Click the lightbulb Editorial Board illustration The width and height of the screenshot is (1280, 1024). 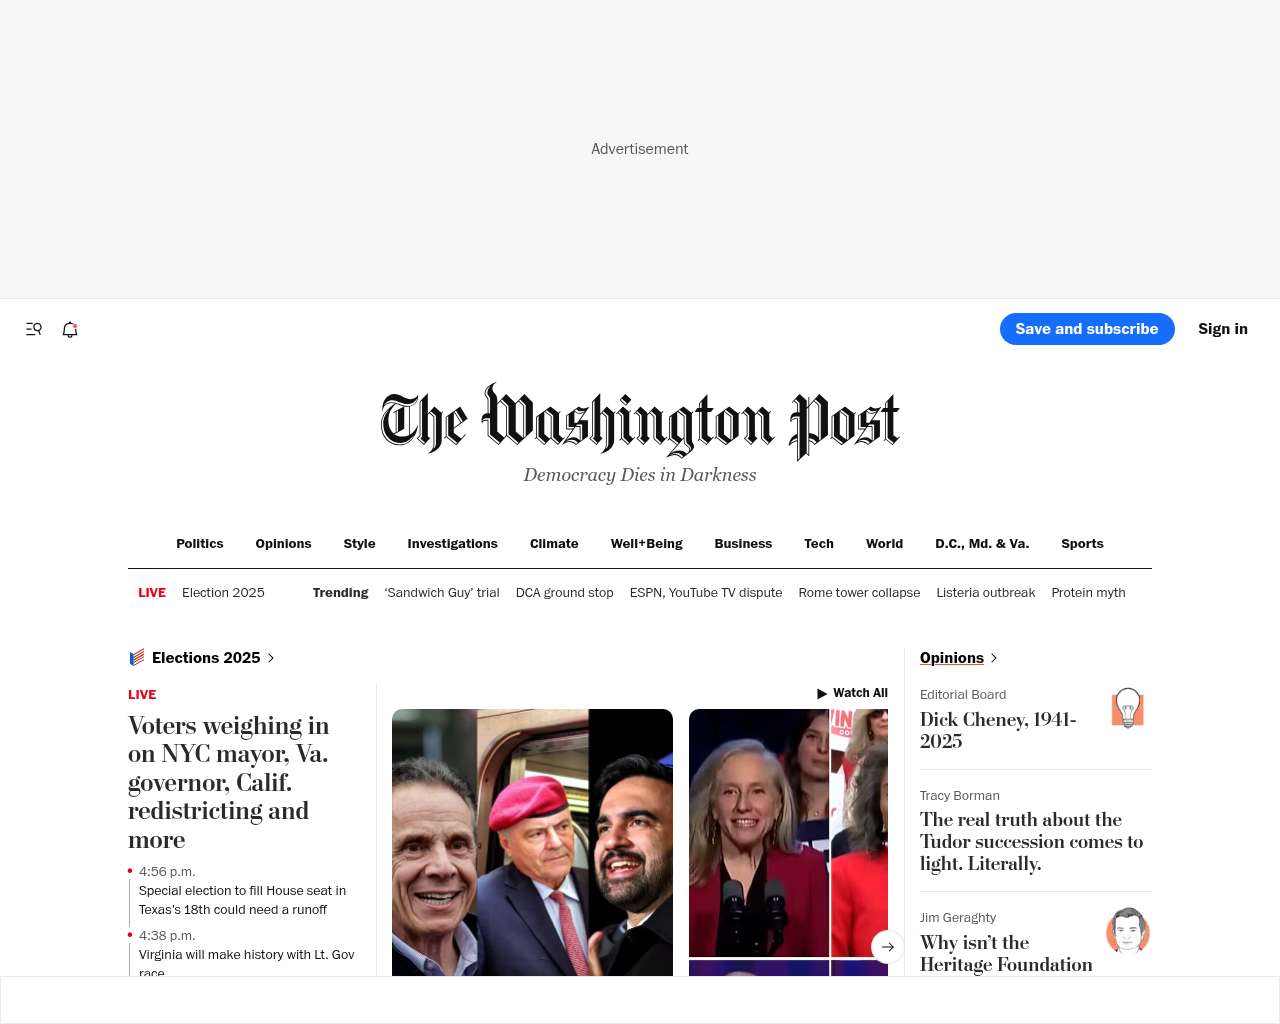coord(1127,708)
